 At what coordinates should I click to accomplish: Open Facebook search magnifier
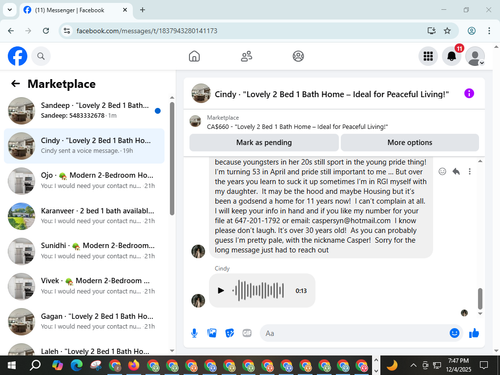click(41, 56)
